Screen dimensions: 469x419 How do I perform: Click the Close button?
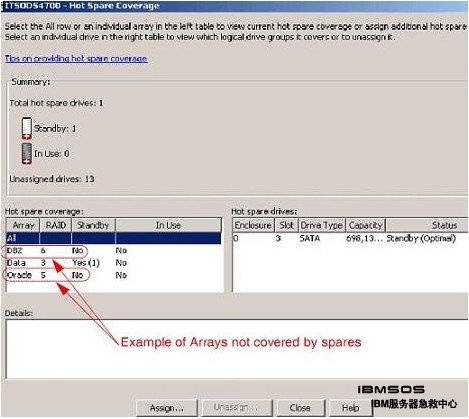pyautogui.click(x=300, y=408)
